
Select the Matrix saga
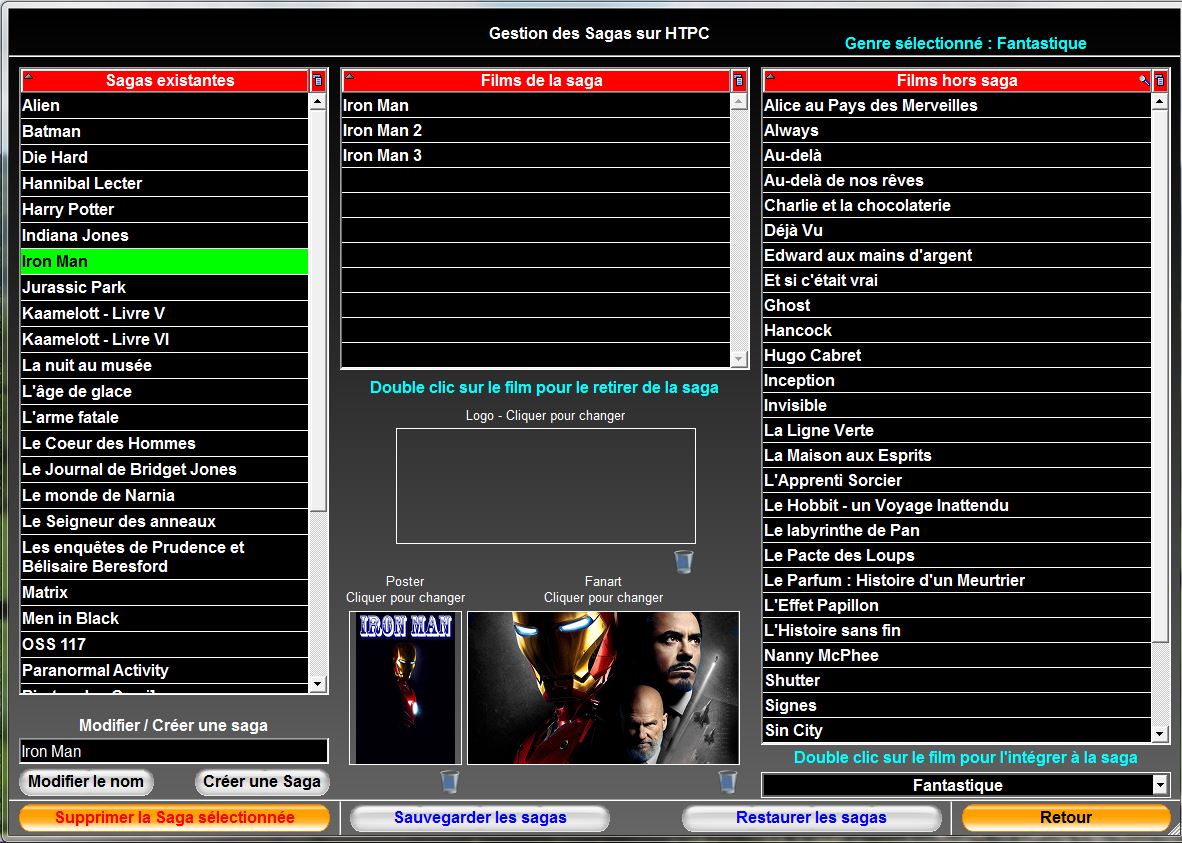tap(164, 593)
